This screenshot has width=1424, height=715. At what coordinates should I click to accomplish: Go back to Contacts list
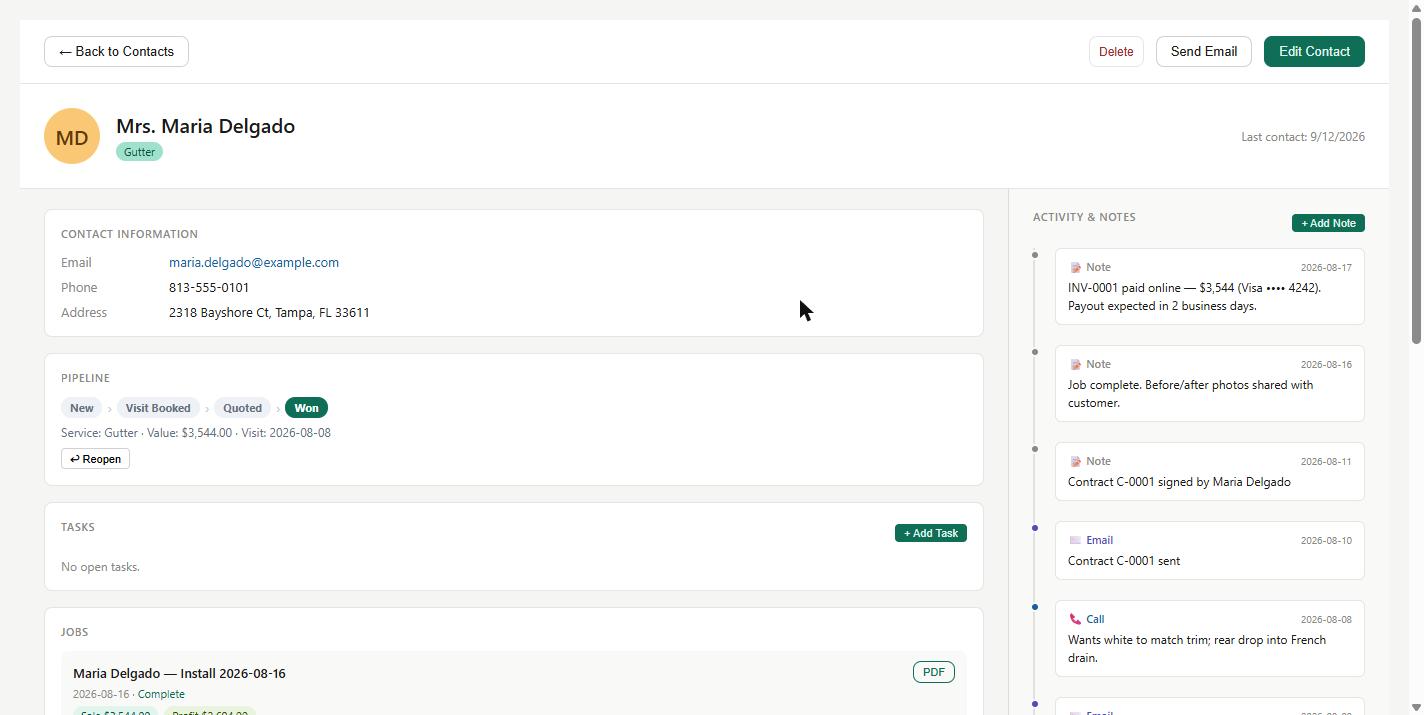click(116, 52)
